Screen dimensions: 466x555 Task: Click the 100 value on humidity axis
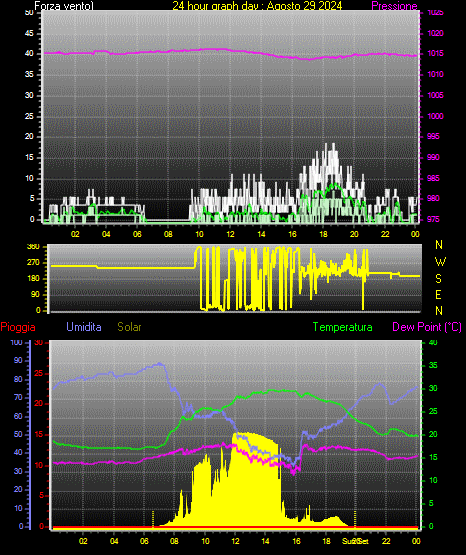click(16, 342)
